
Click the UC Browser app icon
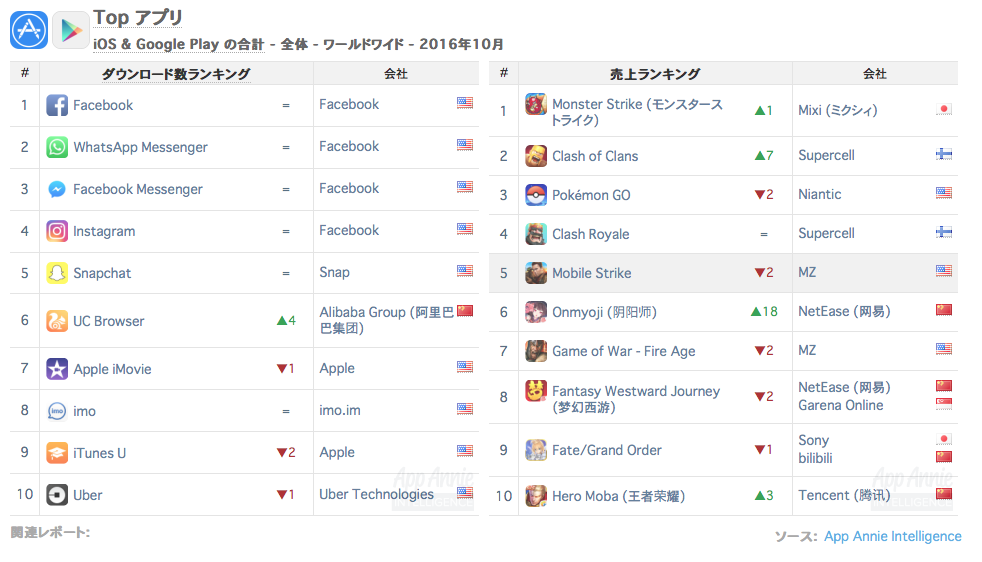pyautogui.click(x=57, y=321)
